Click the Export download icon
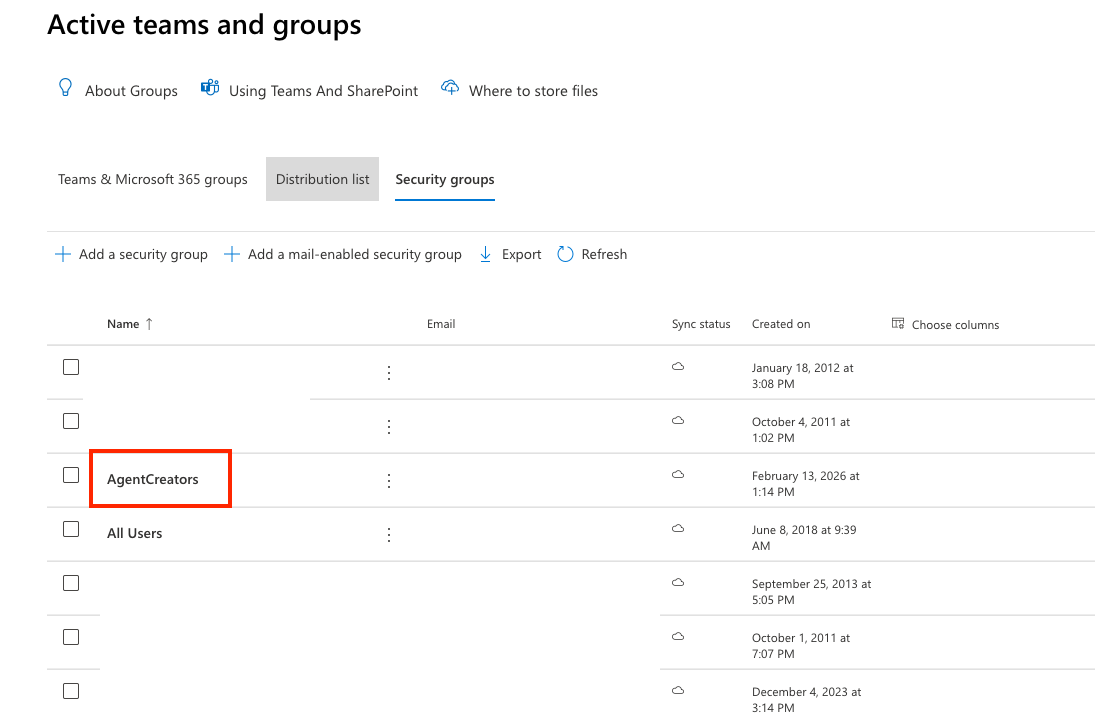Screen dimensions: 1095x717 click(485, 253)
